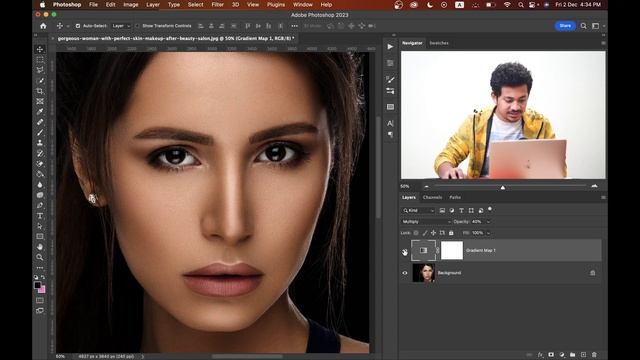
Task: Open the Multiply blend mode dropdown
Action: (x=426, y=222)
